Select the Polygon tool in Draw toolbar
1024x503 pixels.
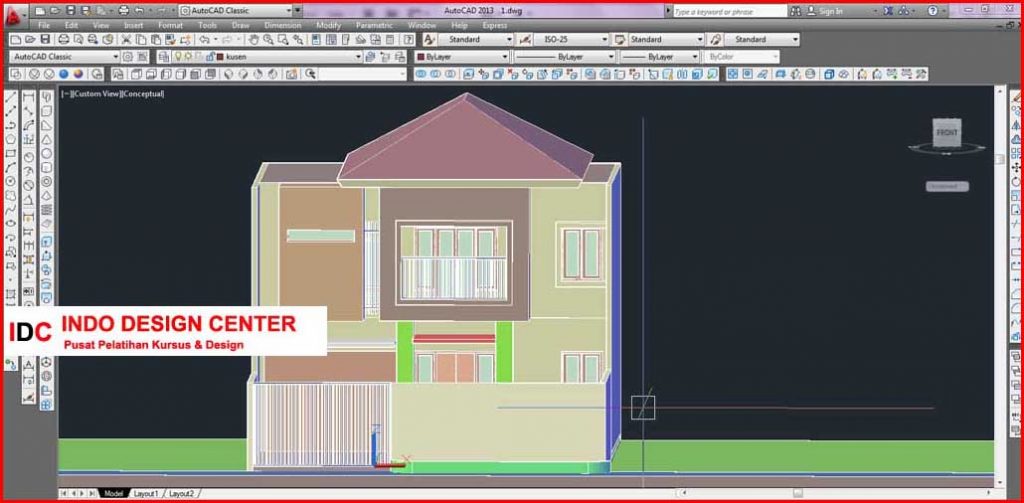pyautogui.click(x=11, y=139)
